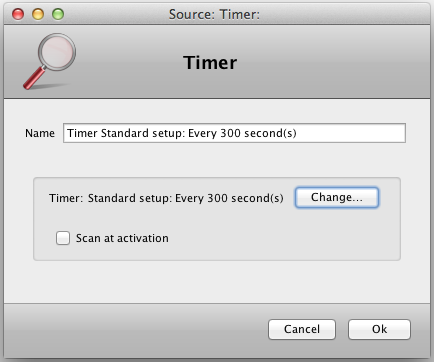Enable the Scan at activation checkbox
Screen dimensions: 434x362
click(x=63, y=238)
